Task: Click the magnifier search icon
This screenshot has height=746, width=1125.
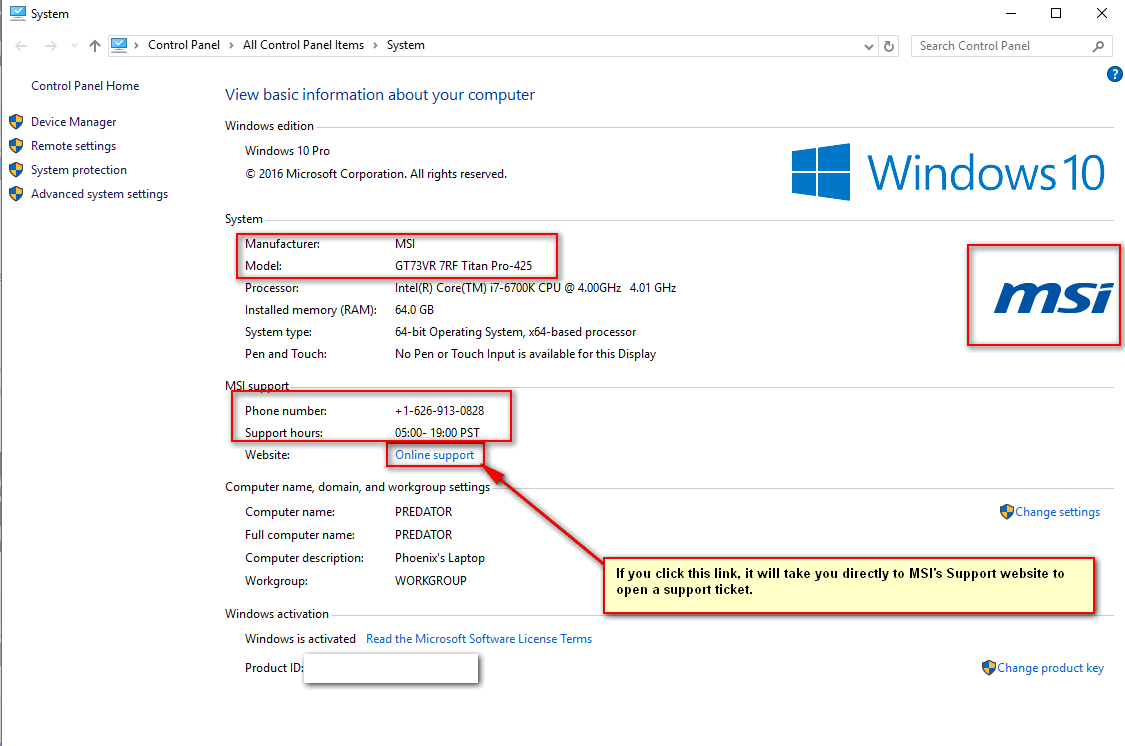Action: click(x=1098, y=47)
